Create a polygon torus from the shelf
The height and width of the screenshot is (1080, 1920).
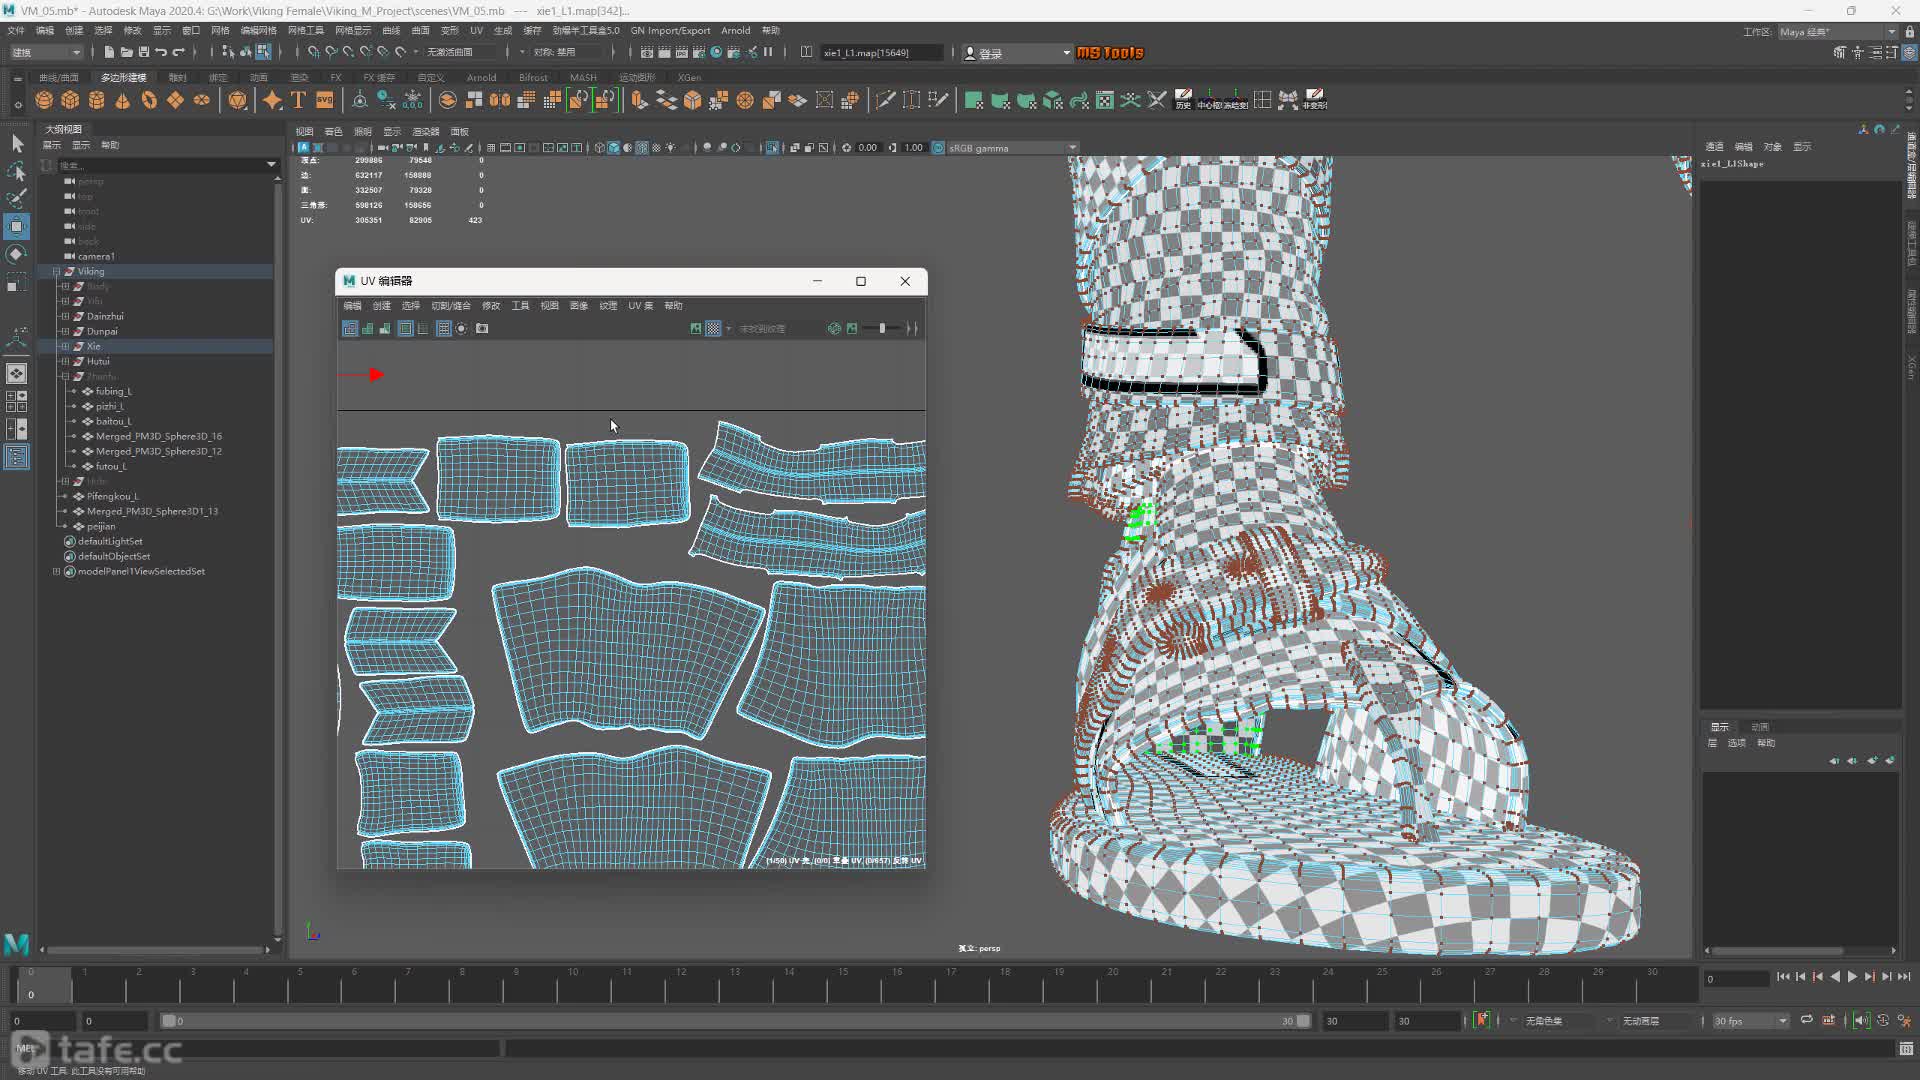point(149,100)
